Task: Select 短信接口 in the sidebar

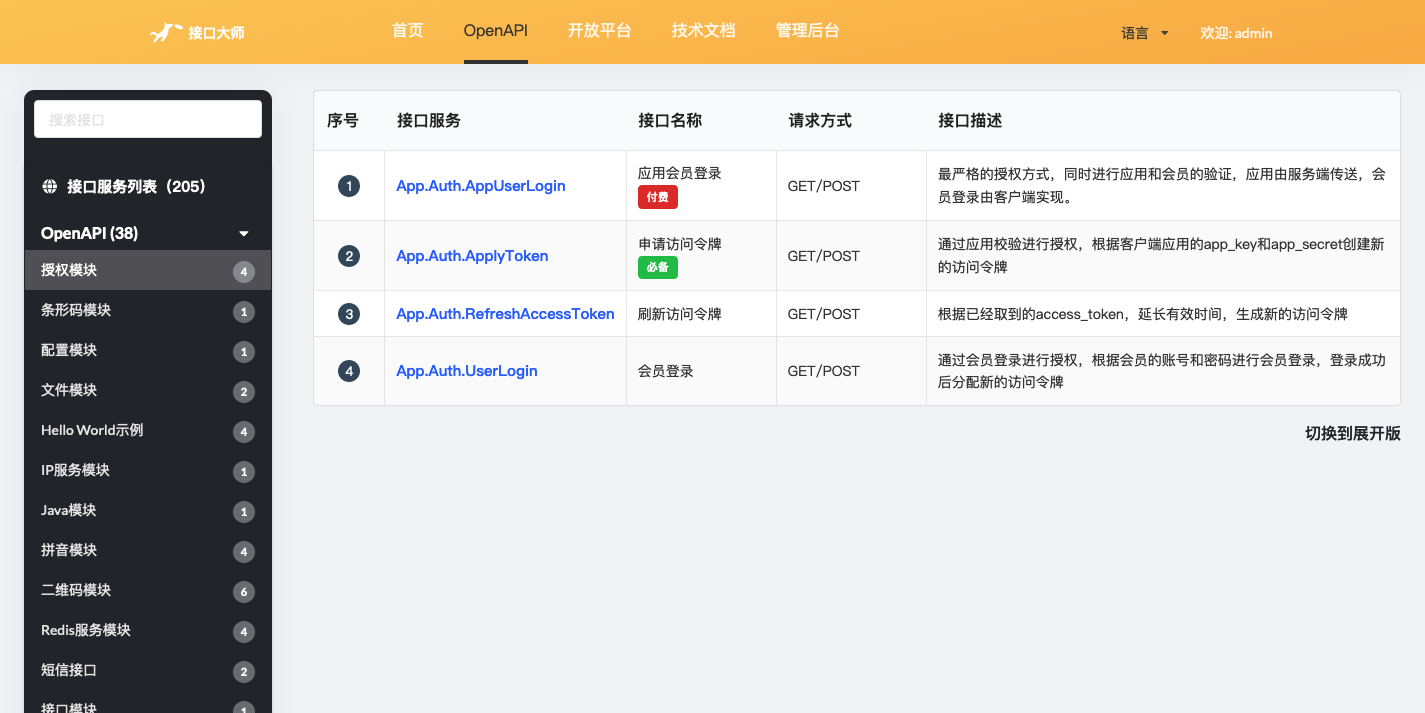Action: [148, 670]
